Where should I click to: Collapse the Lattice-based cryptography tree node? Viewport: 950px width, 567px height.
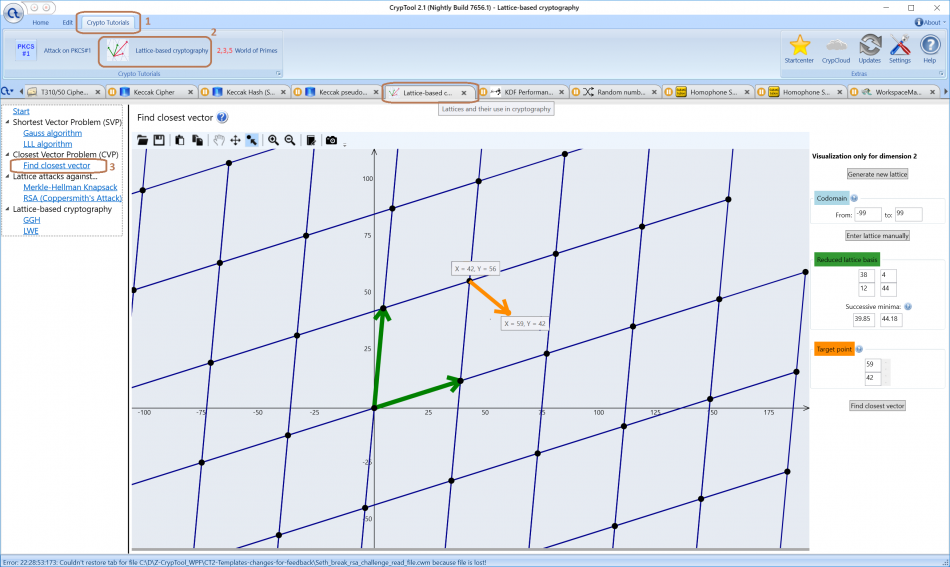point(7,209)
